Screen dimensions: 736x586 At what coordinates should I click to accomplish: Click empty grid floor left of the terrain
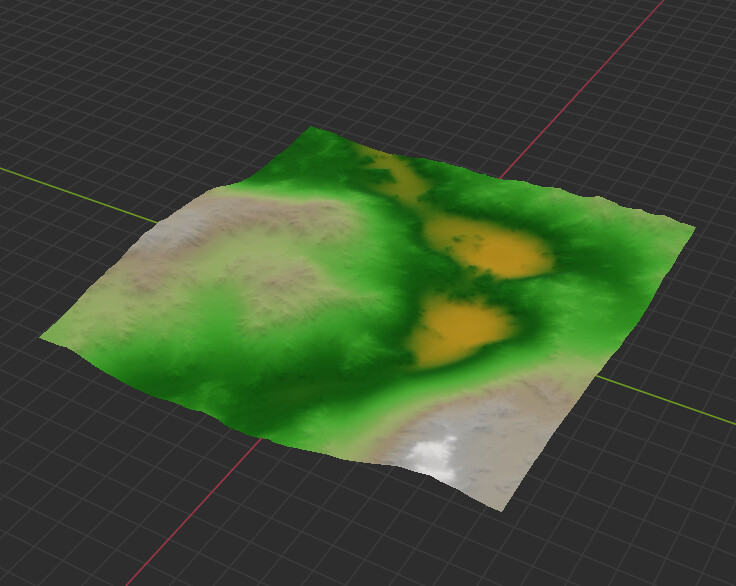point(60,450)
